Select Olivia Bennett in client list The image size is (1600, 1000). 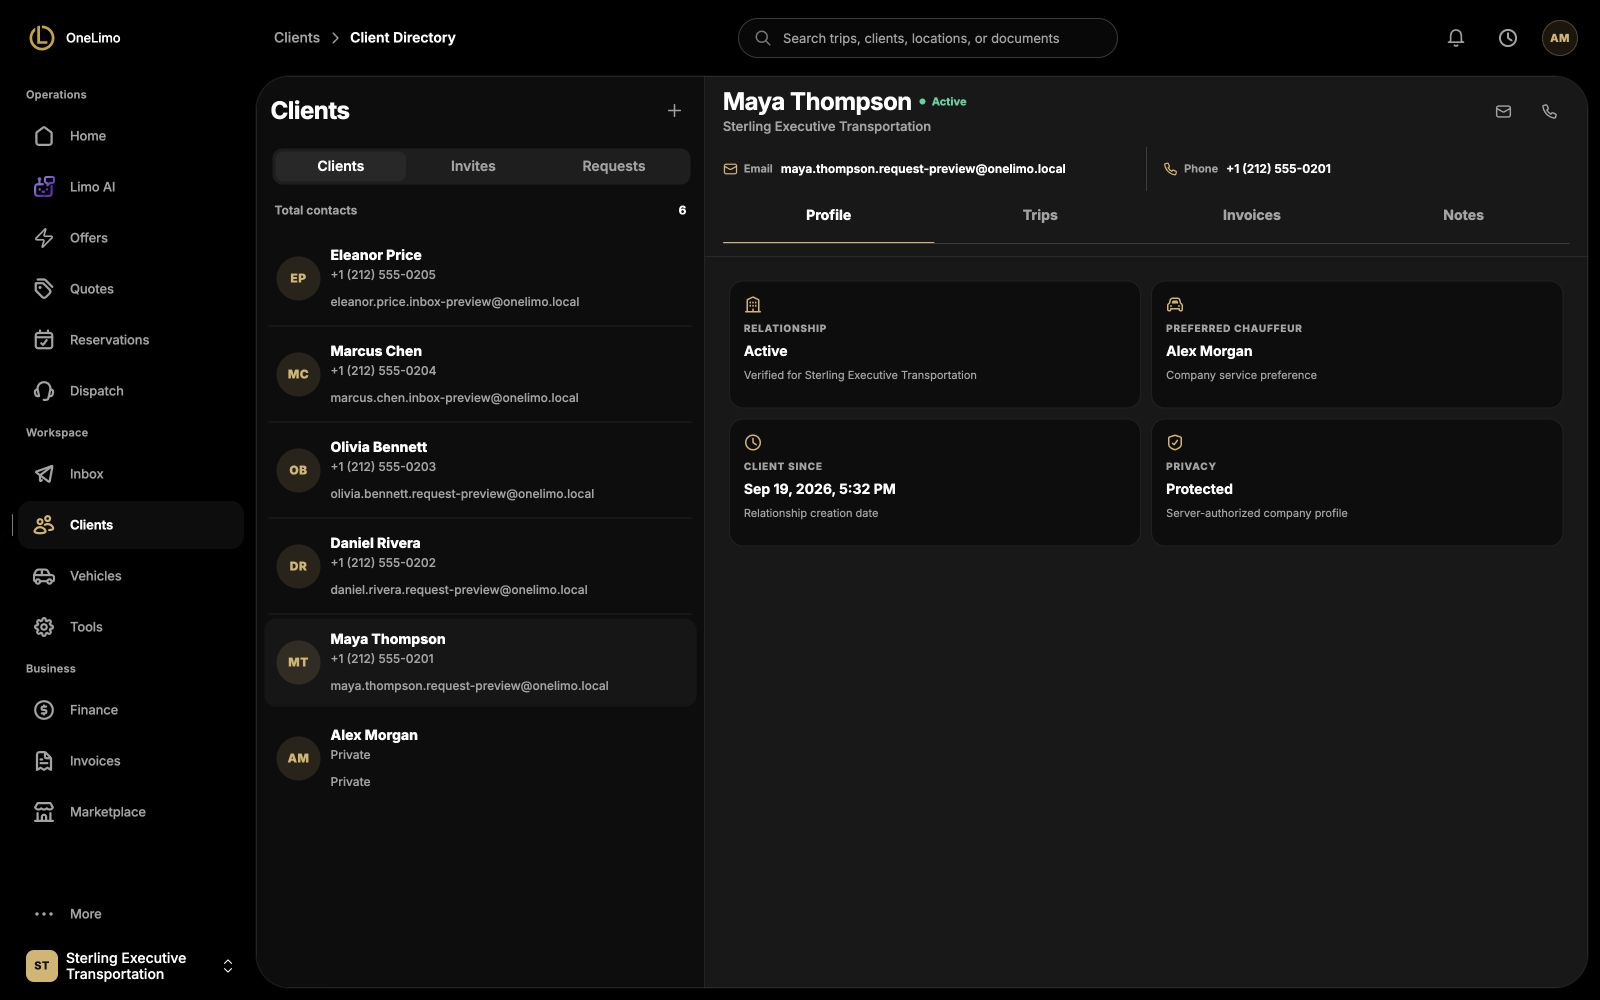click(480, 470)
